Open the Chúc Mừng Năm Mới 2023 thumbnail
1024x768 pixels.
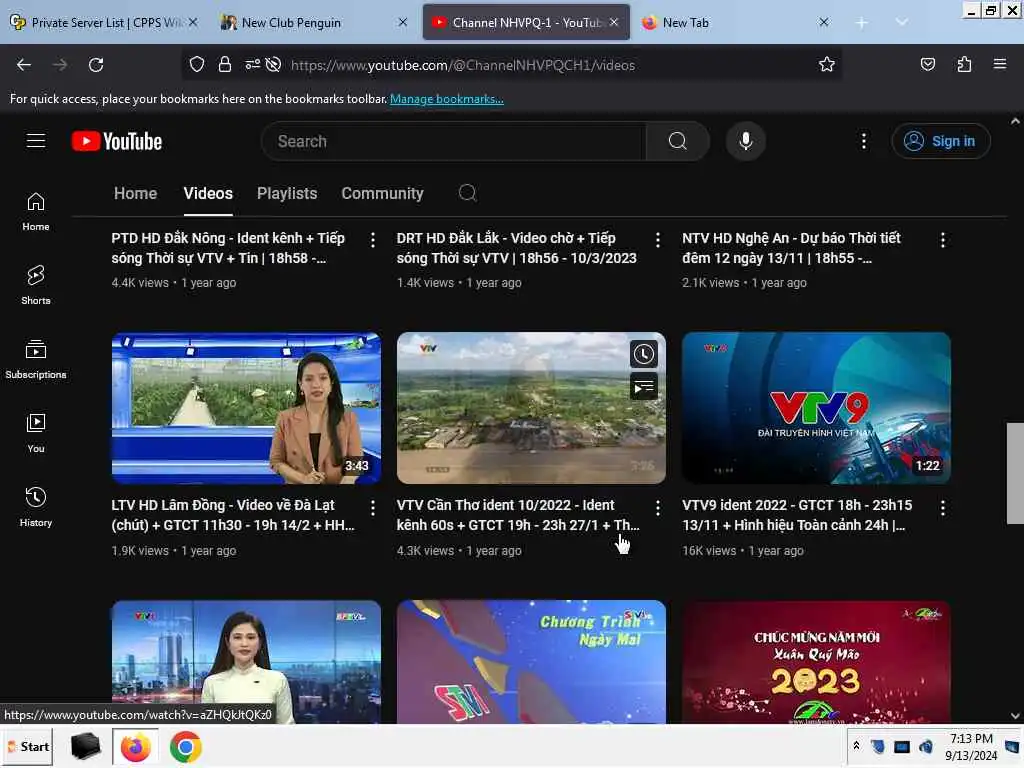(x=816, y=662)
